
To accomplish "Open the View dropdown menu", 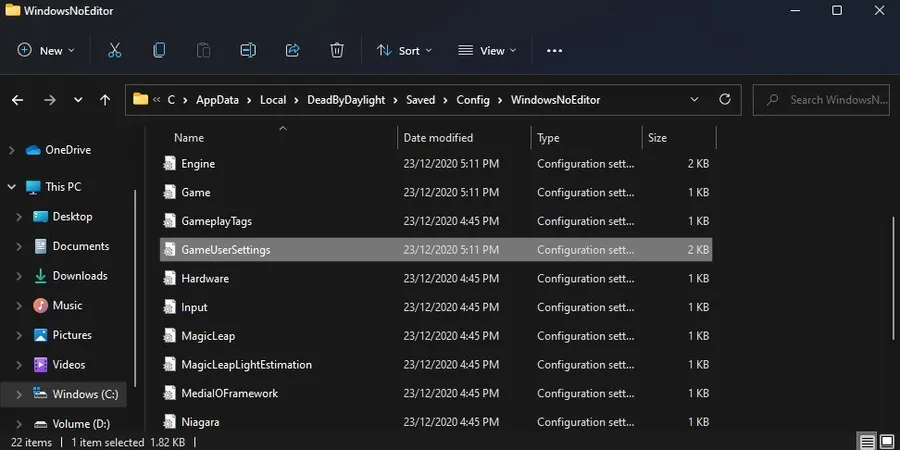I will tap(487, 51).
